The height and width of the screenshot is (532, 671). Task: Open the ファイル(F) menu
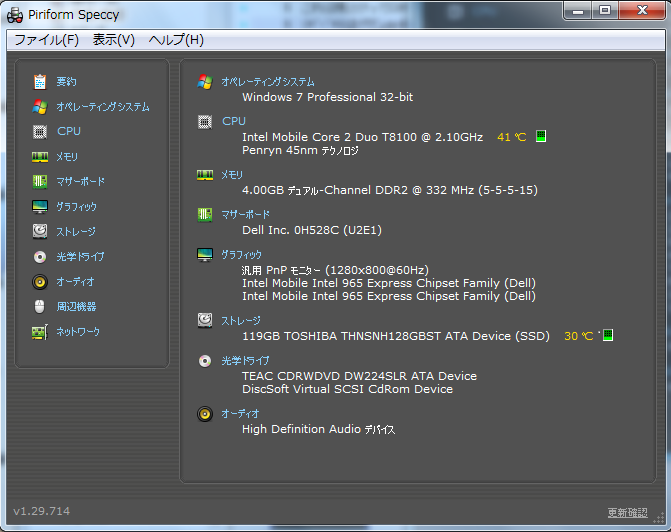tap(47, 40)
